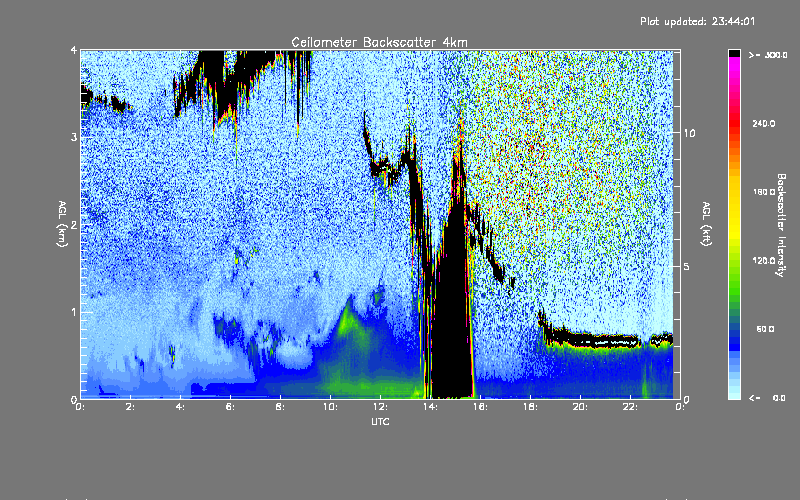Click the 'Ceilometer Backscatter 4km' plot title
The width and height of the screenshot is (800, 500).
point(379,42)
